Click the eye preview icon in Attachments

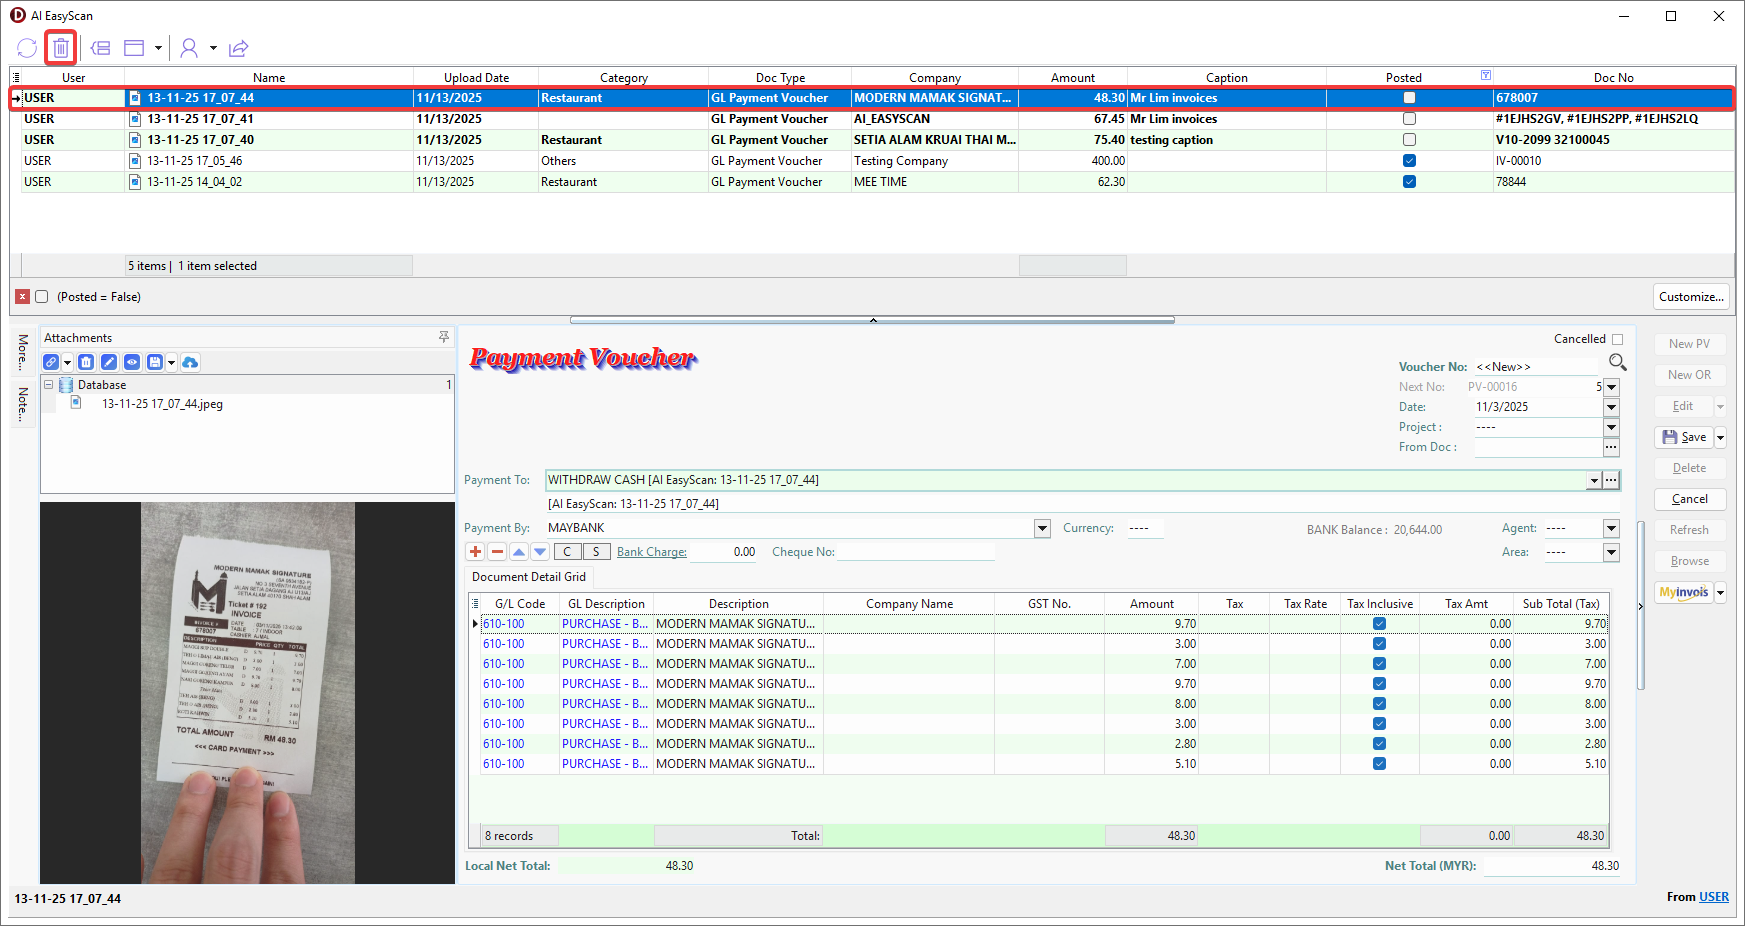coord(132,362)
